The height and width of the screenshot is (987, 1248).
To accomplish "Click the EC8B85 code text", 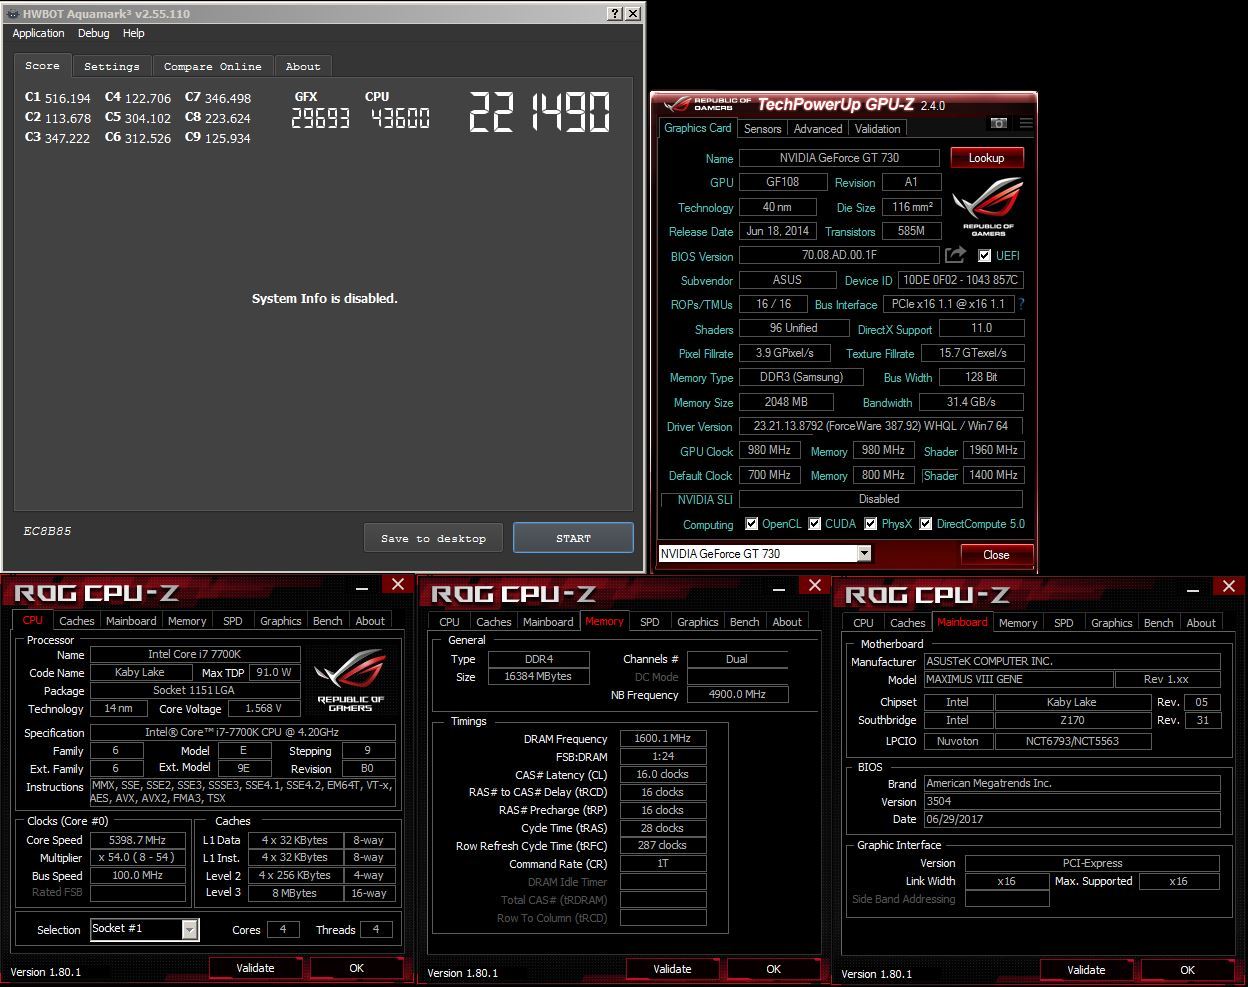I will (47, 531).
